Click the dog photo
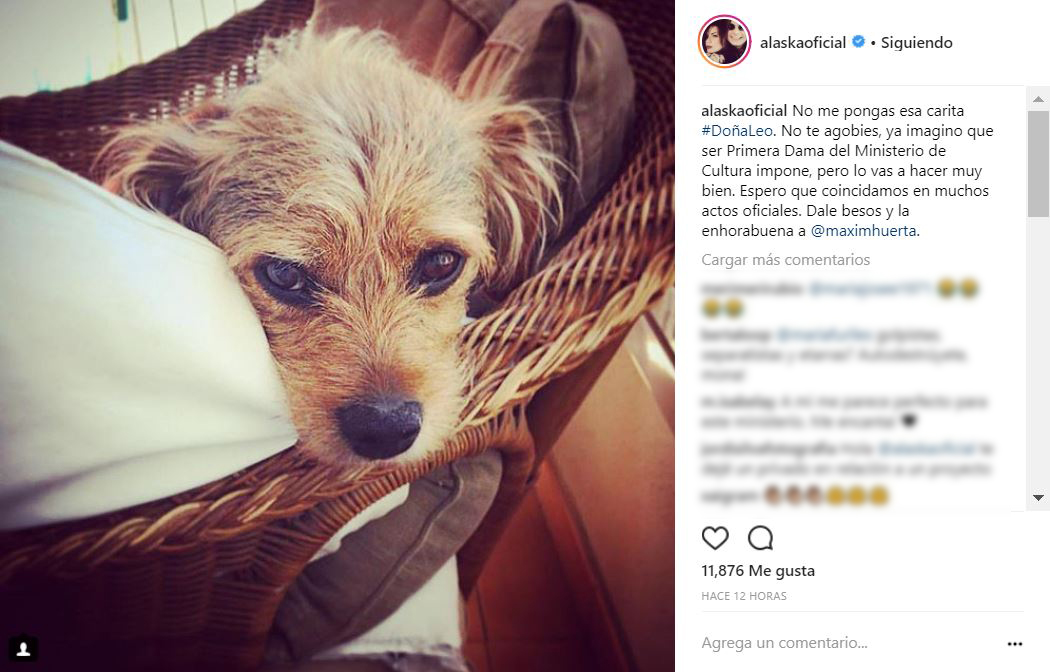 point(338,336)
